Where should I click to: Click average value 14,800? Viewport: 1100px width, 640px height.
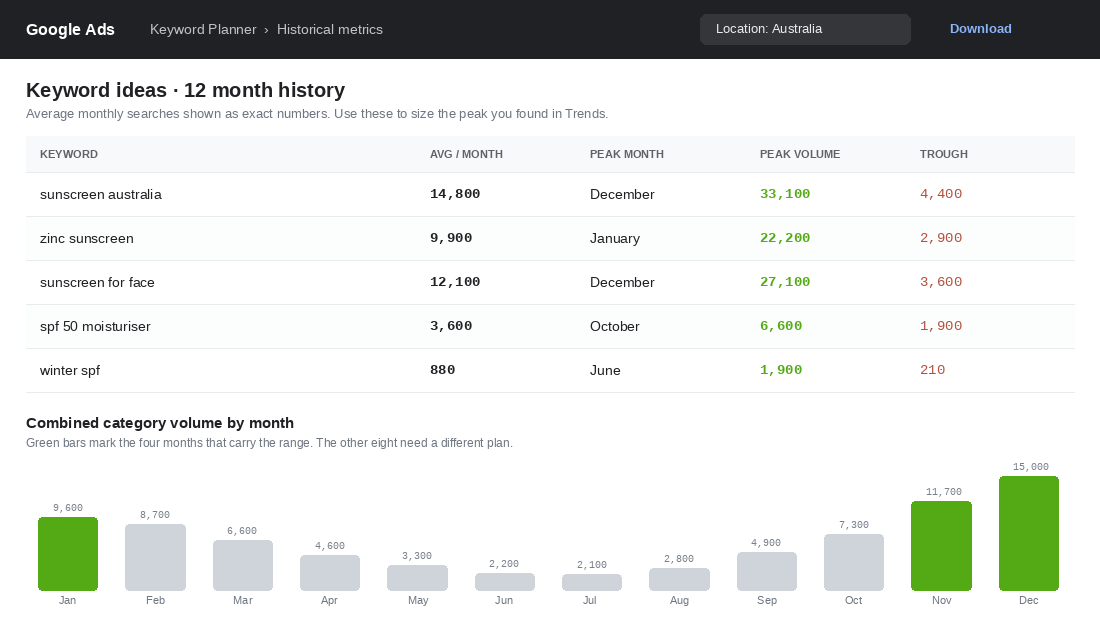pyautogui.click(x=455, y=194)
